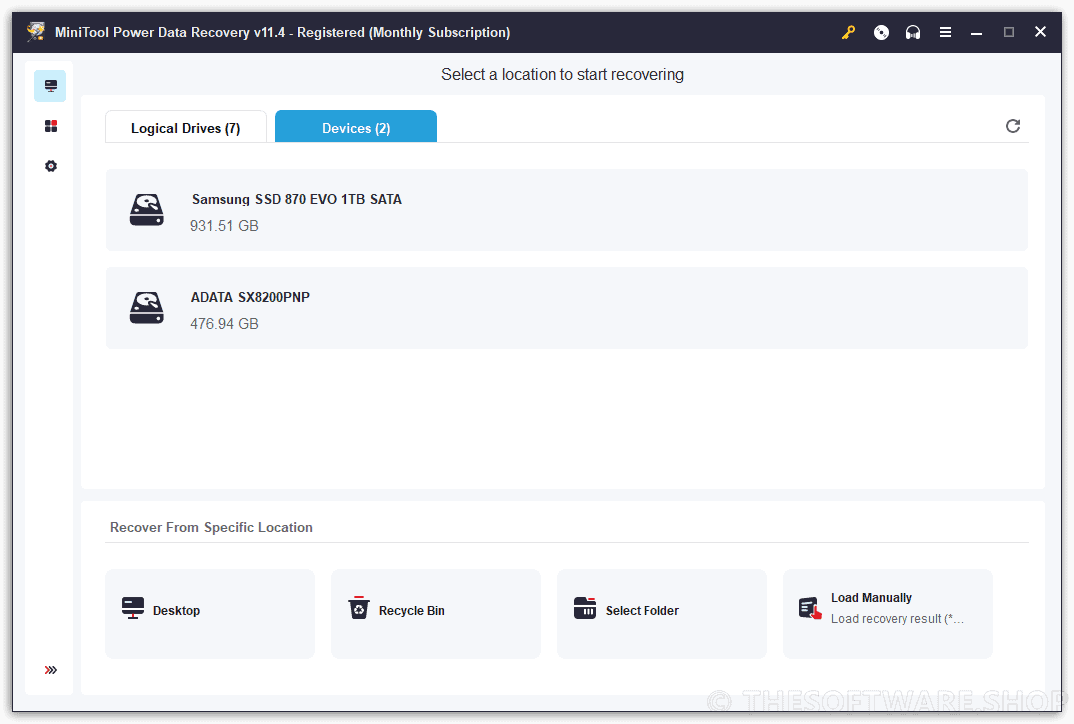The image size is (1074, 724).
Task: Open support via headphones icon
Action: (913, 32)
